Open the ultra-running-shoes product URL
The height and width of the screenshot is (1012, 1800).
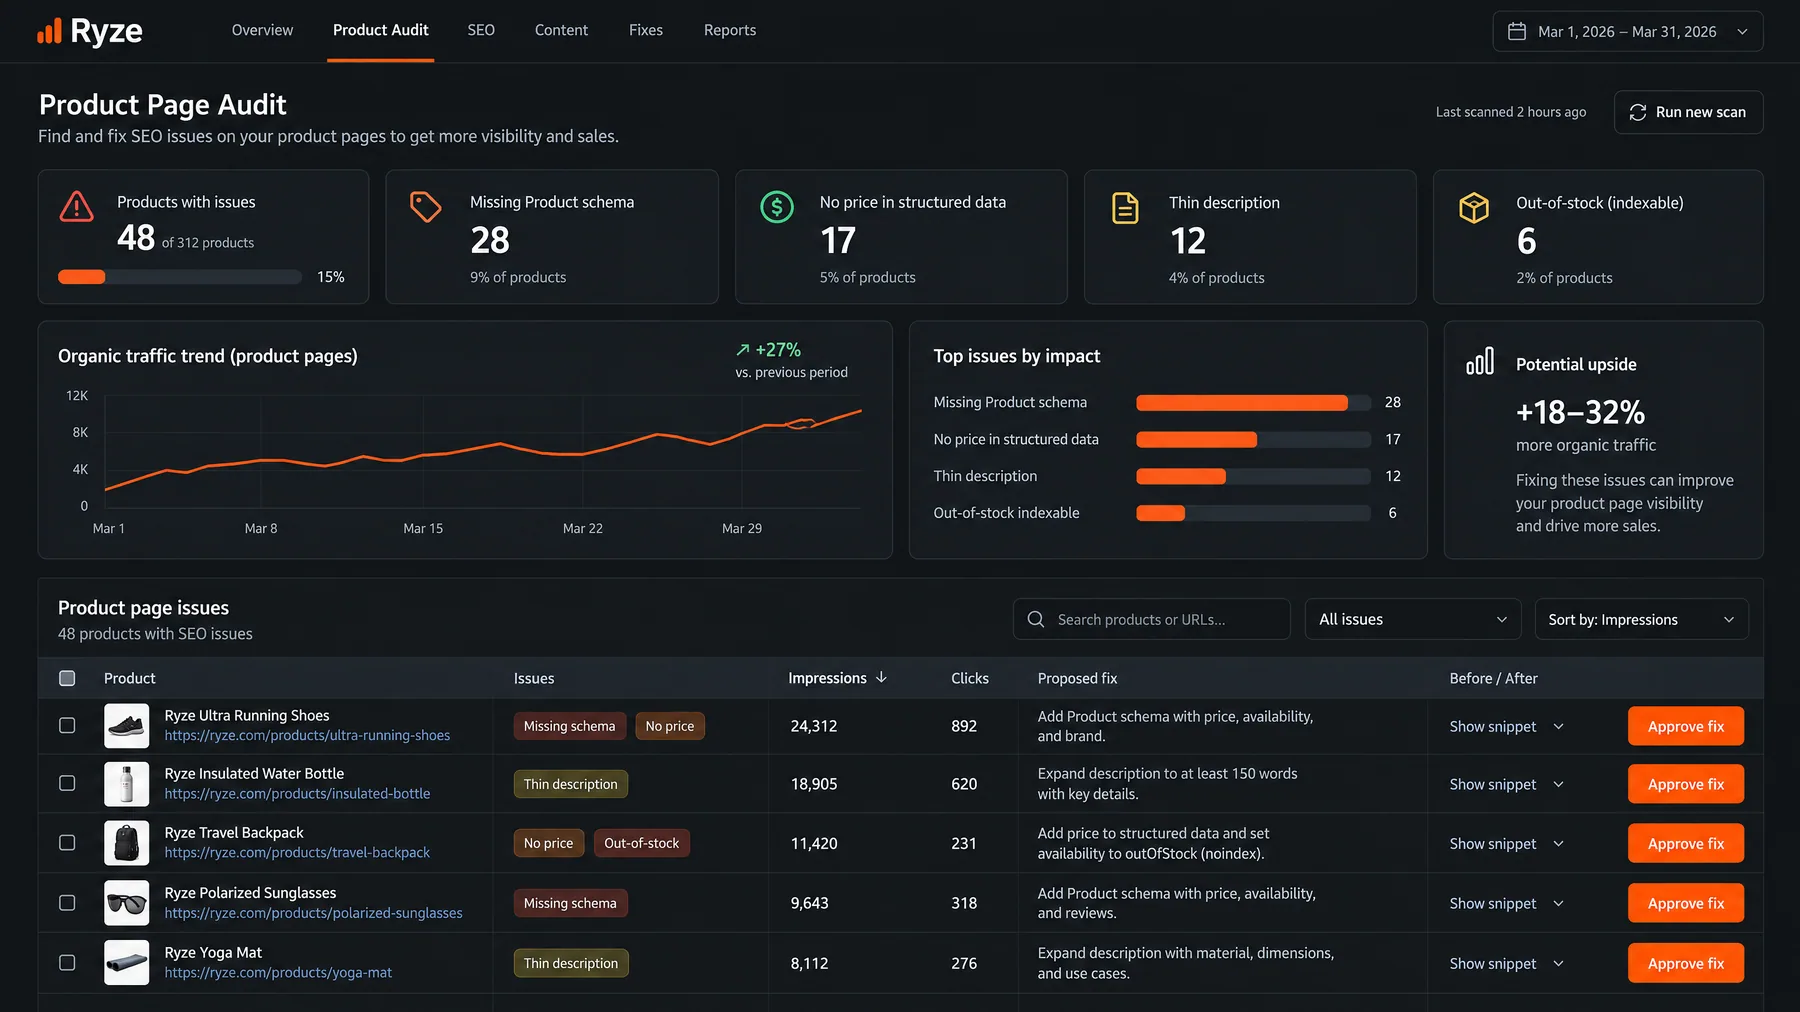307,735
